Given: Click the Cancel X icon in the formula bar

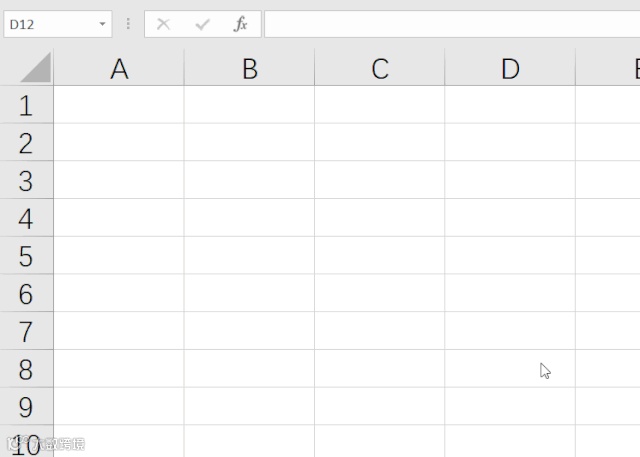Looking at the screenshot, I should click(x=164, y=24).
